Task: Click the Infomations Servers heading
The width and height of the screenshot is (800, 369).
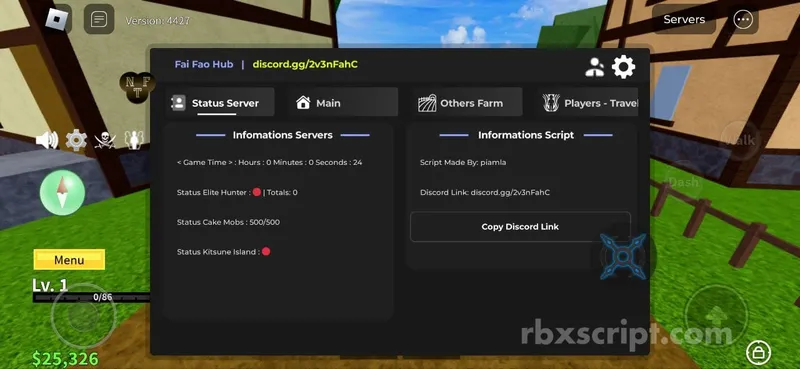Action: [283, 135]
